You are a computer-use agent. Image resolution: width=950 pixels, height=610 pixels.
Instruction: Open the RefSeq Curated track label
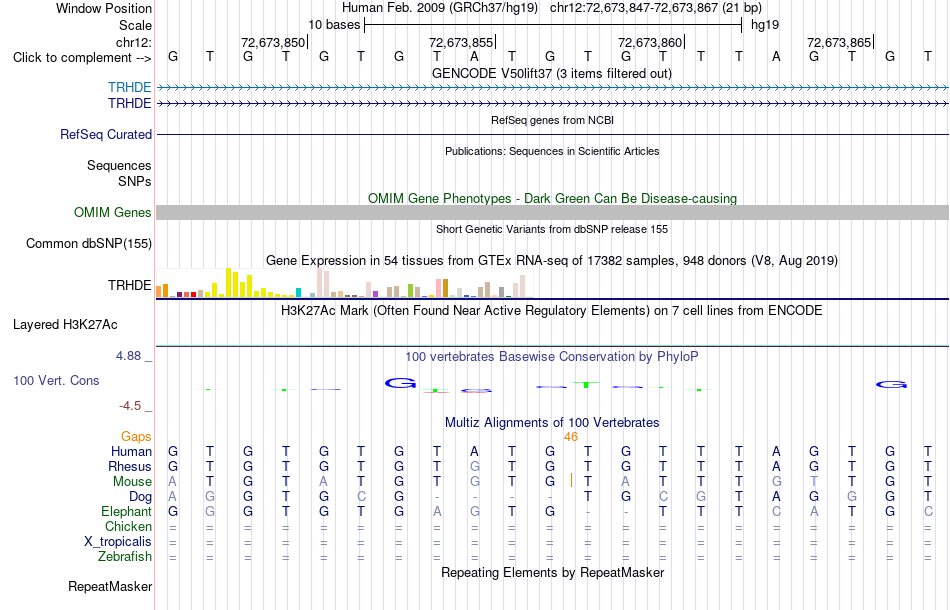point(106,134)
